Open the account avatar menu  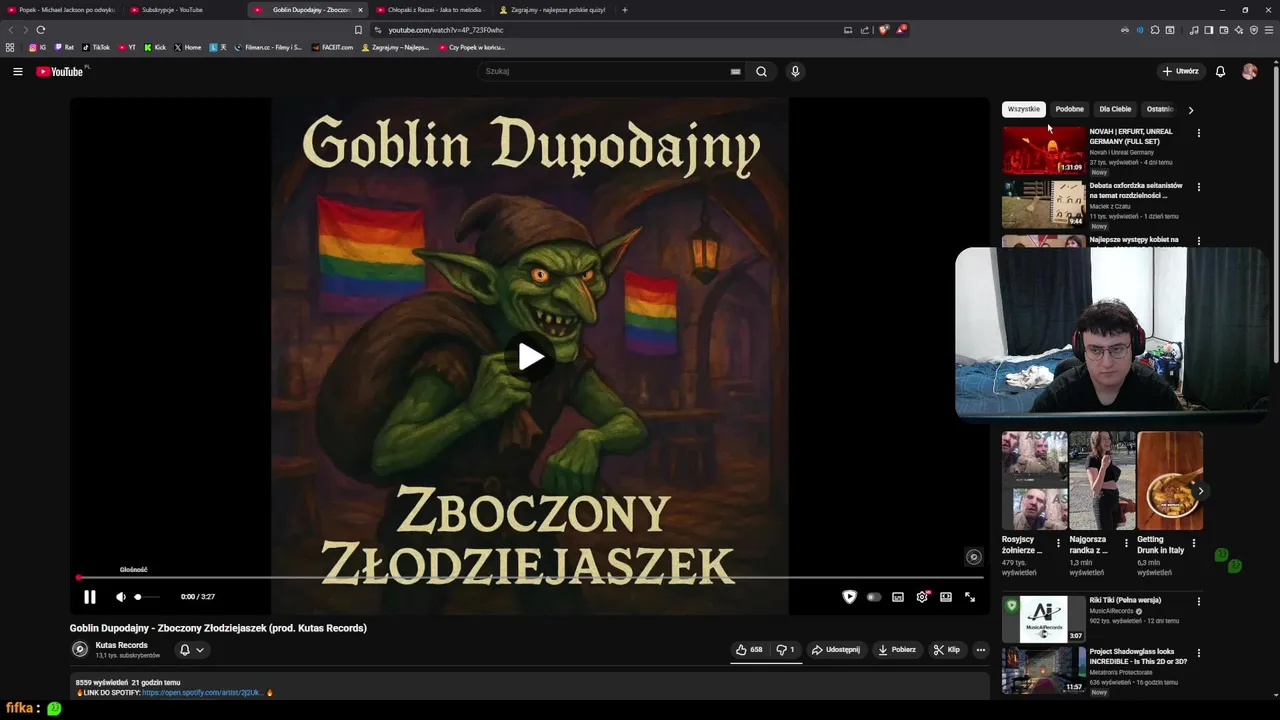coord(1249,71)
